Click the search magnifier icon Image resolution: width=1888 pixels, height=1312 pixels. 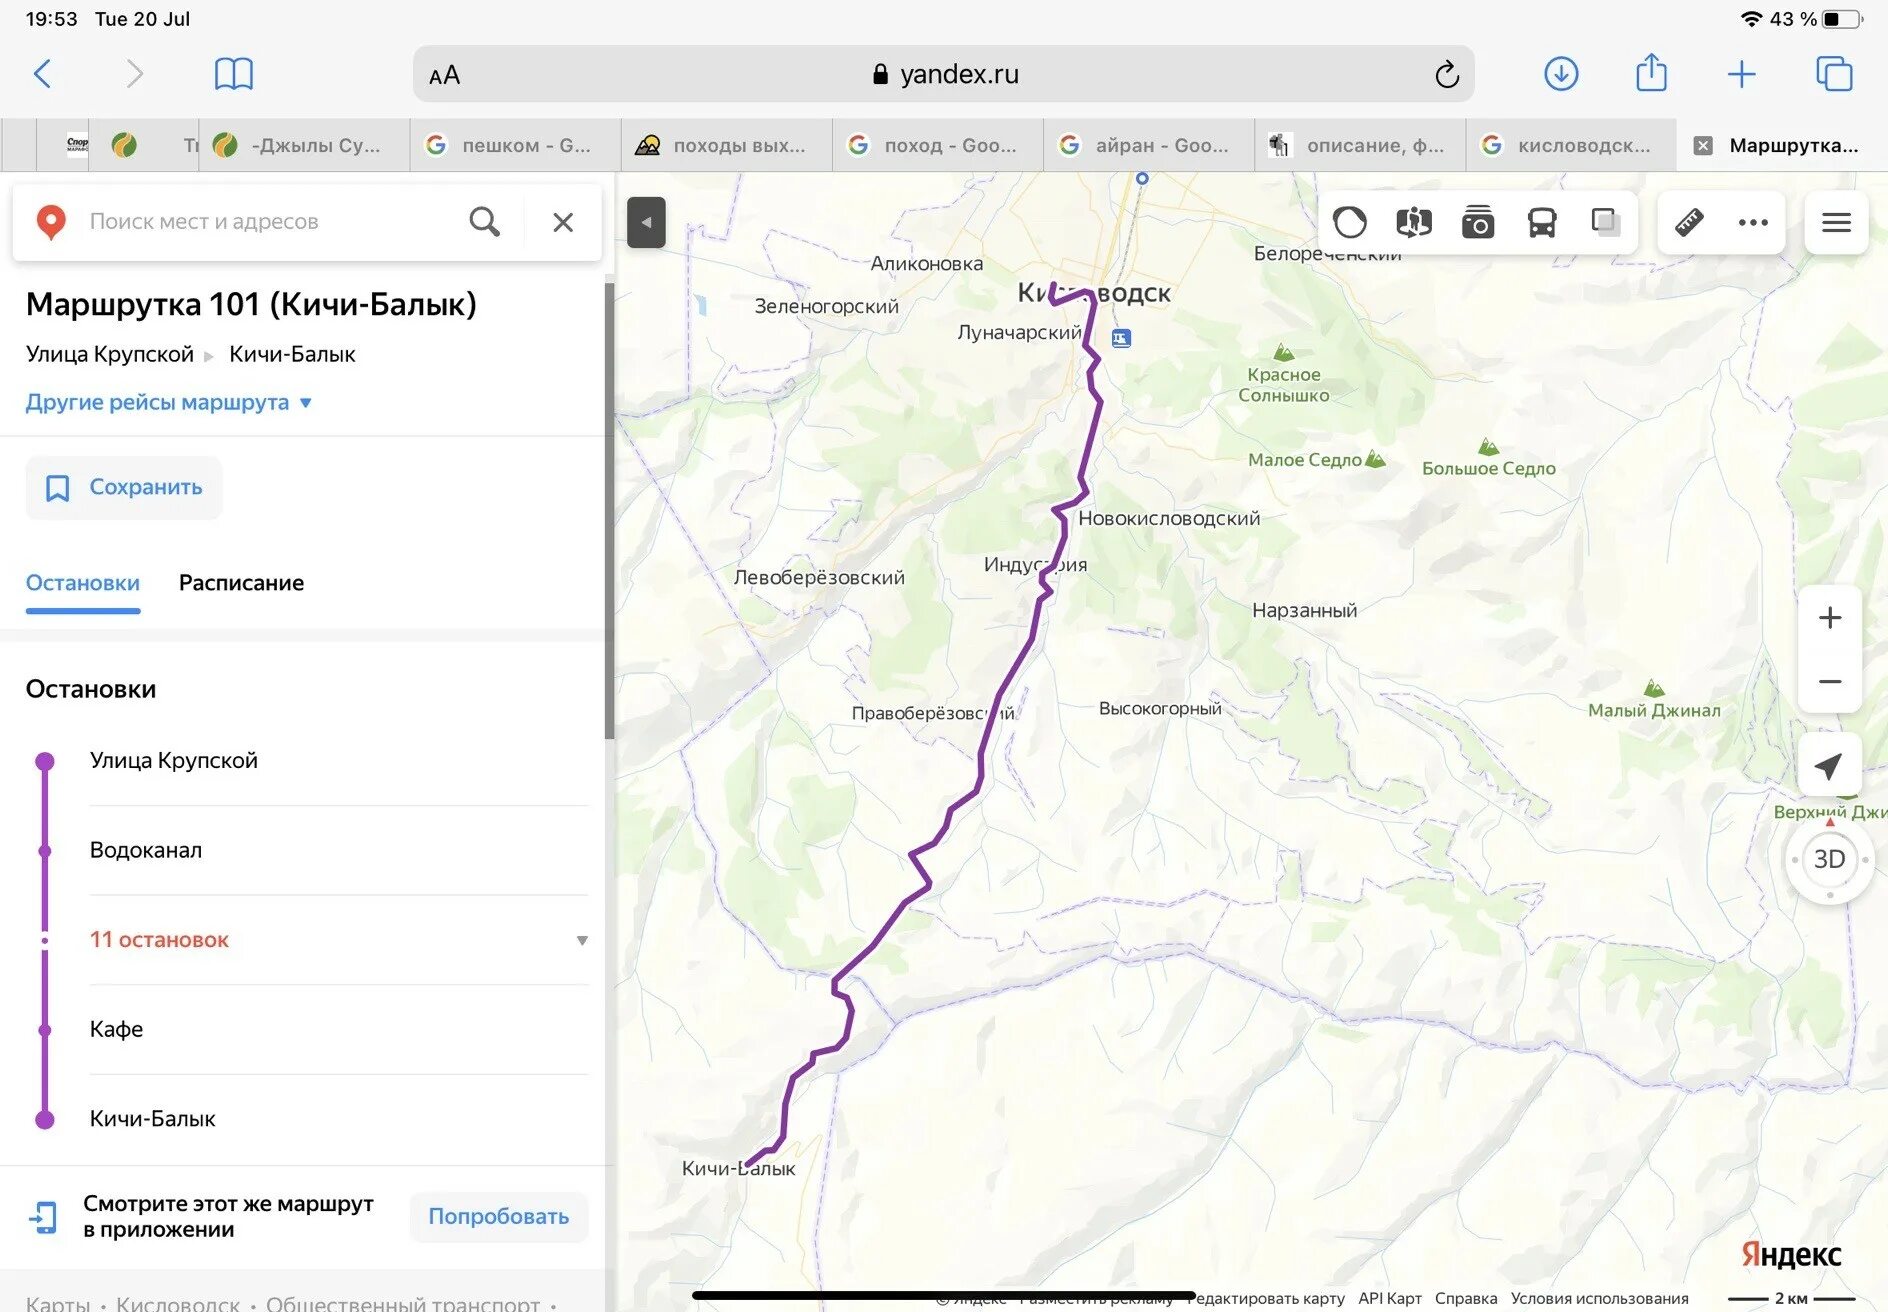(484, 222)
